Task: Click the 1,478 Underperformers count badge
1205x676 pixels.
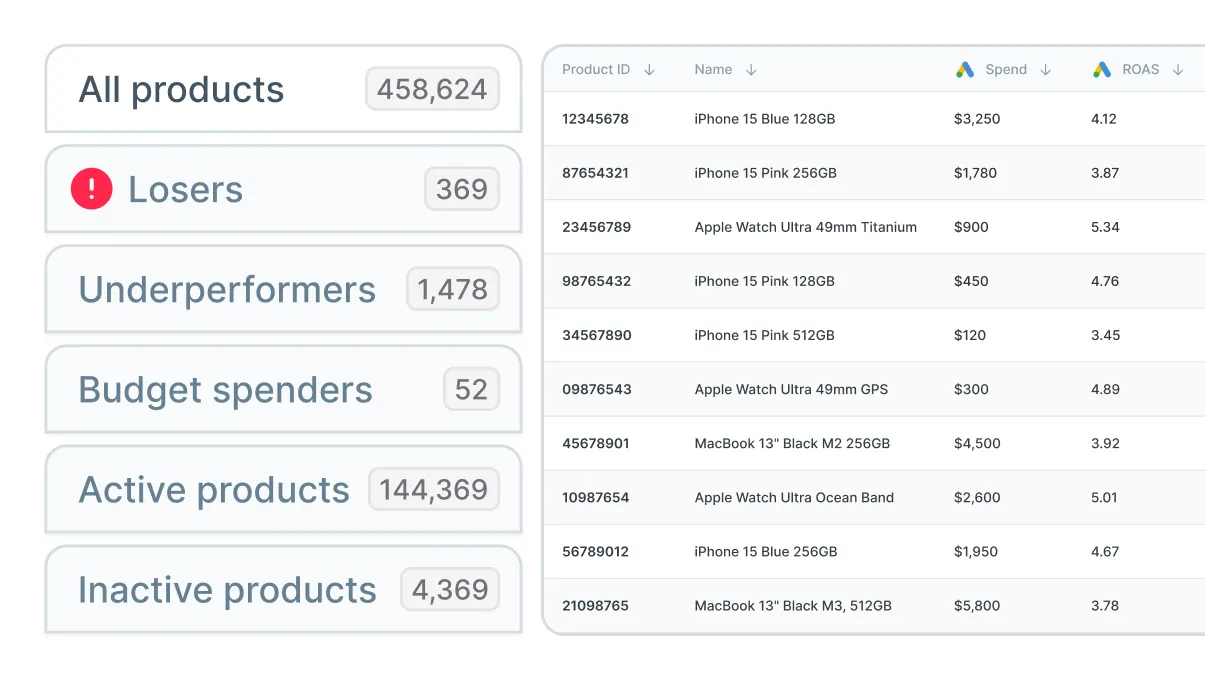Action: [452, 289]
